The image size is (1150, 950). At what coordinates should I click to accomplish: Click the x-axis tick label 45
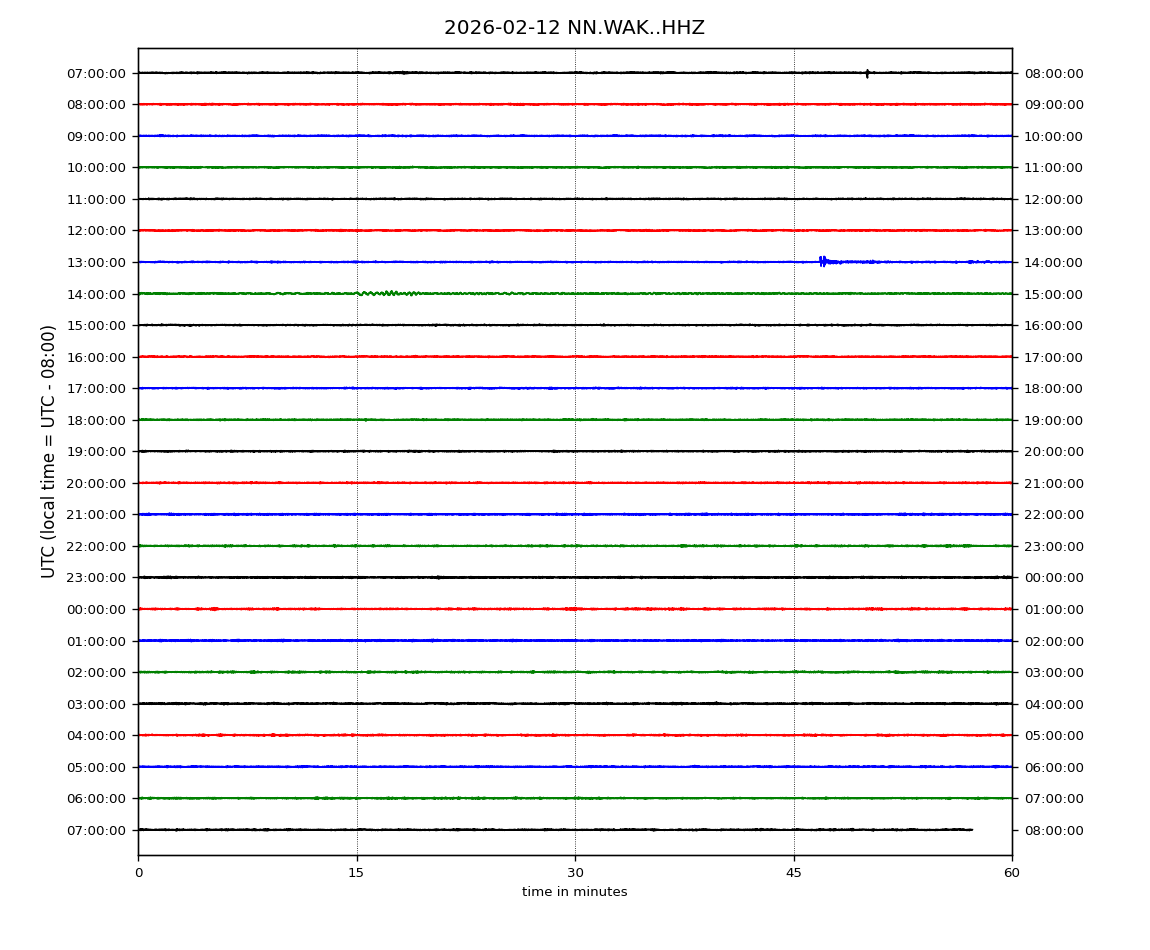(x=794, y=873)
